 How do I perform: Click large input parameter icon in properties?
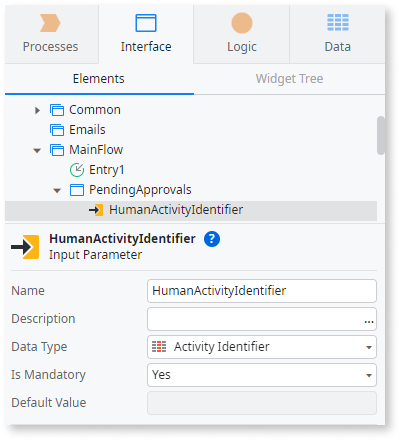click(25, 247)
